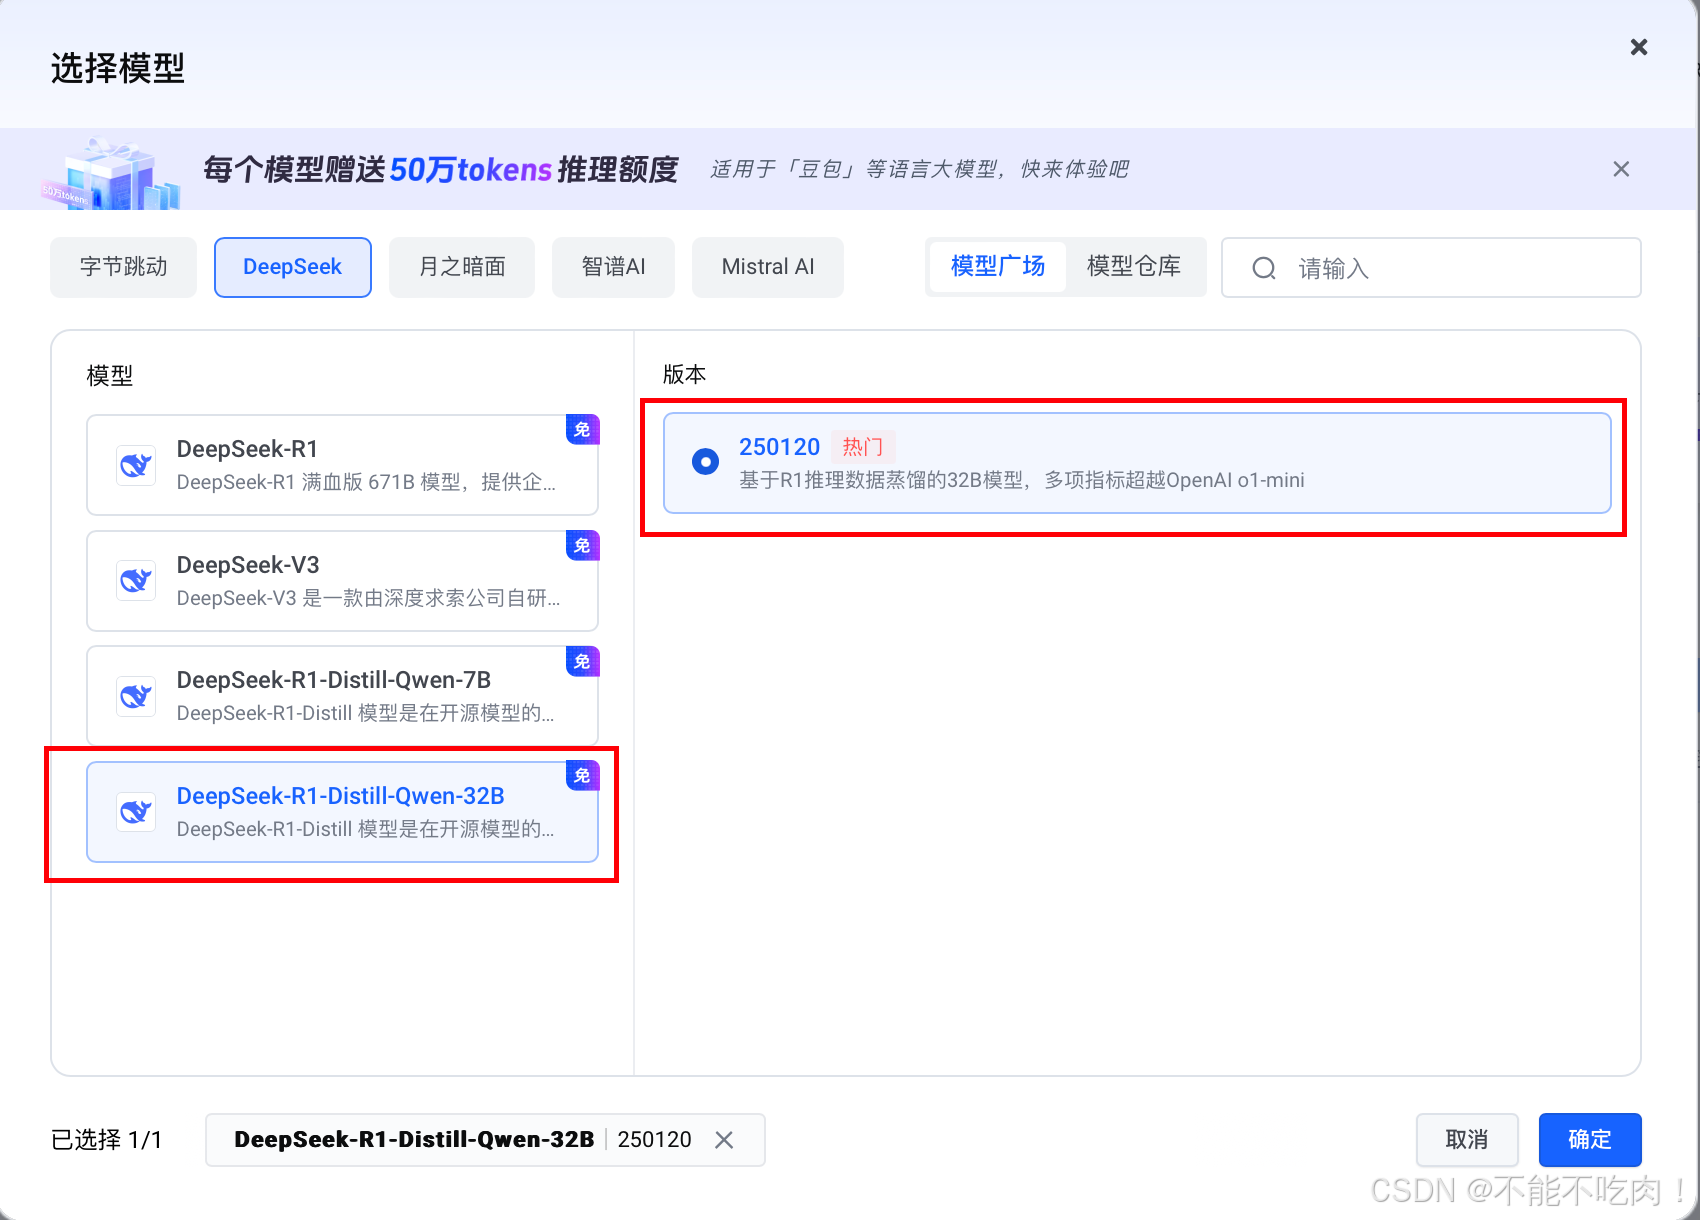Choose the DeepSeek-R1-Distill-Qwen-7B model card
Screen dimensions: 1700x1220
pos(342,696)
